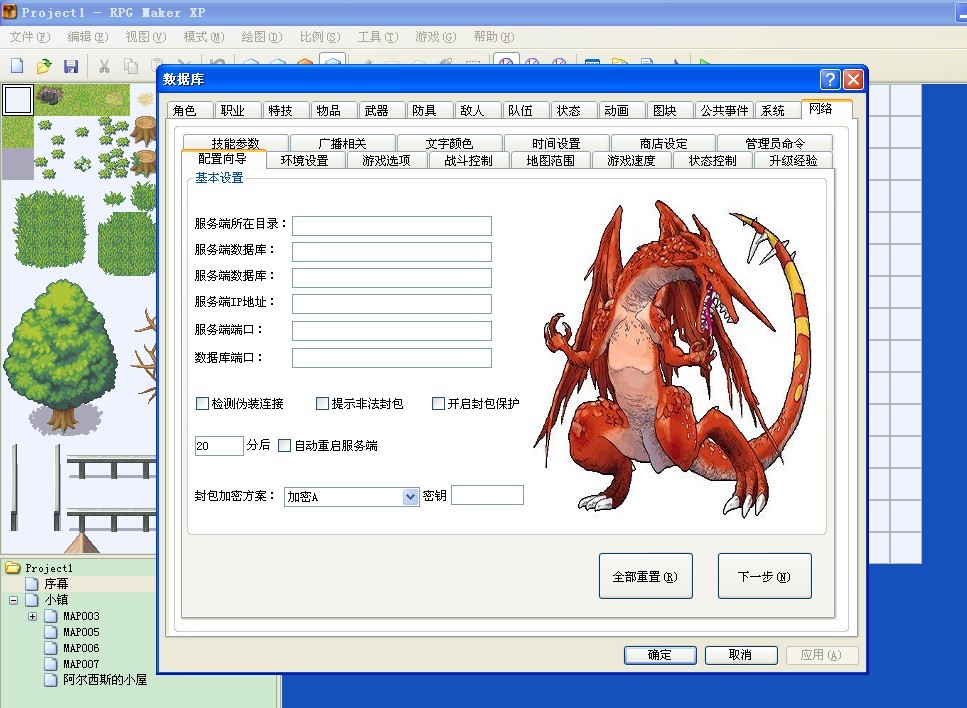Click the Copy toolbar icon
This screenshot has width=967, height=708.
coord(131,65)
